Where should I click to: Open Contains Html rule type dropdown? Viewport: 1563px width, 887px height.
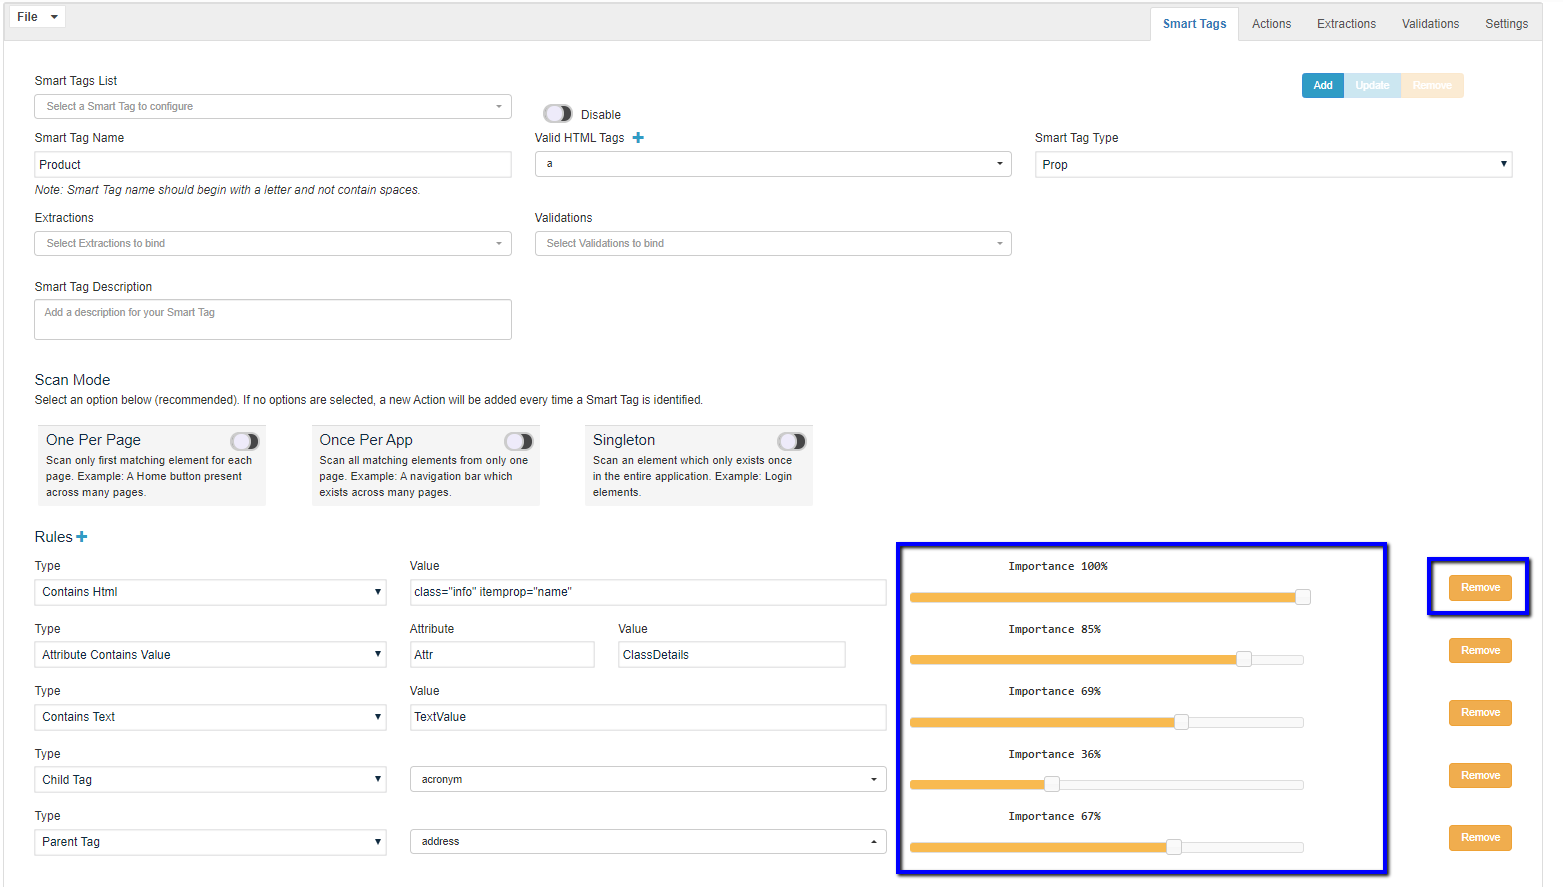tap(211, 592)
